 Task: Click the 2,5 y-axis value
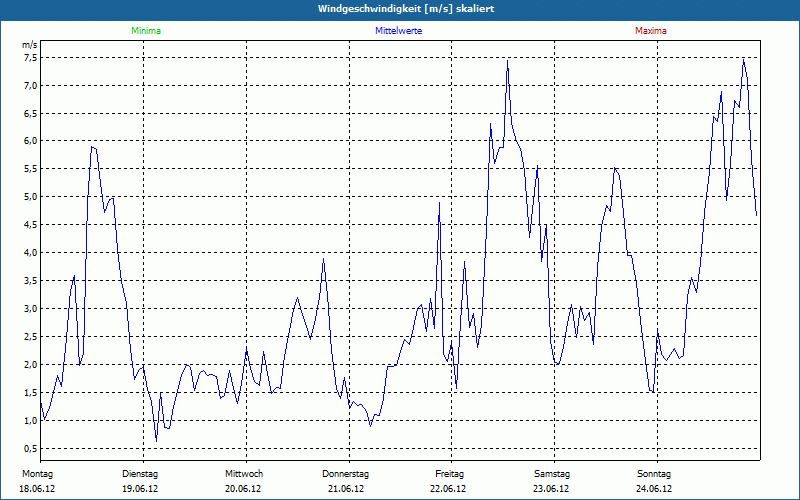31,337
